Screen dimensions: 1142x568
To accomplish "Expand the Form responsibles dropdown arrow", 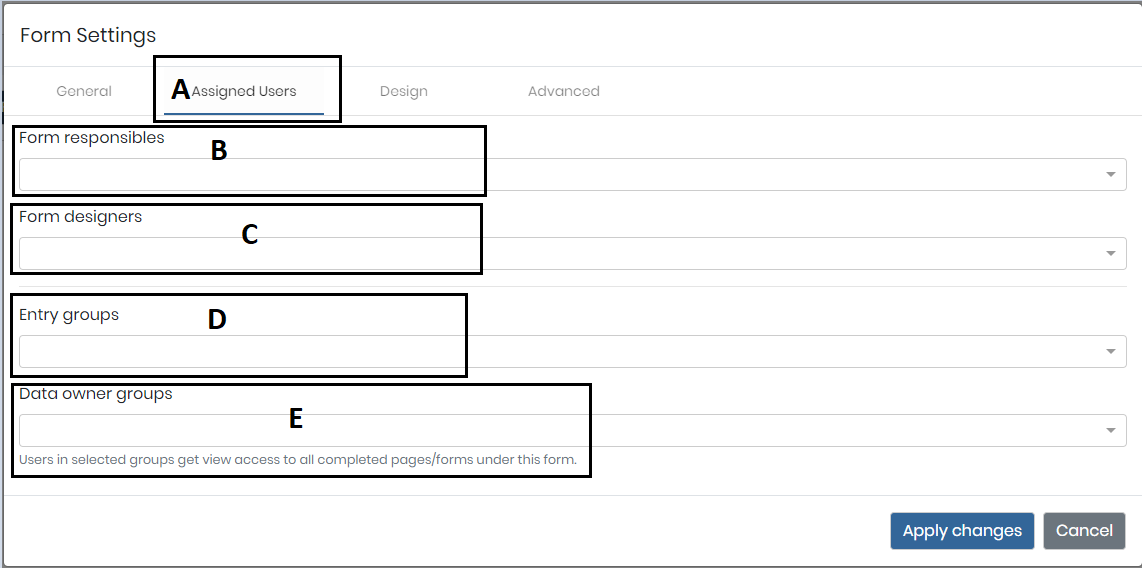I will coord(1111,175).
